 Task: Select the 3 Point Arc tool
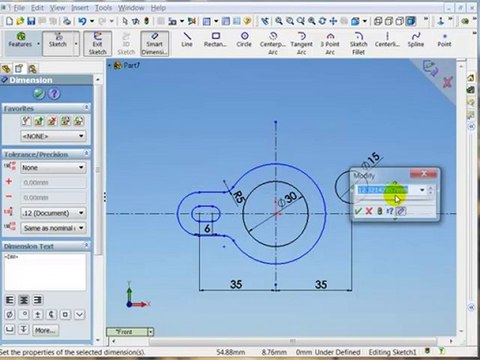click(x=330, y=43)
